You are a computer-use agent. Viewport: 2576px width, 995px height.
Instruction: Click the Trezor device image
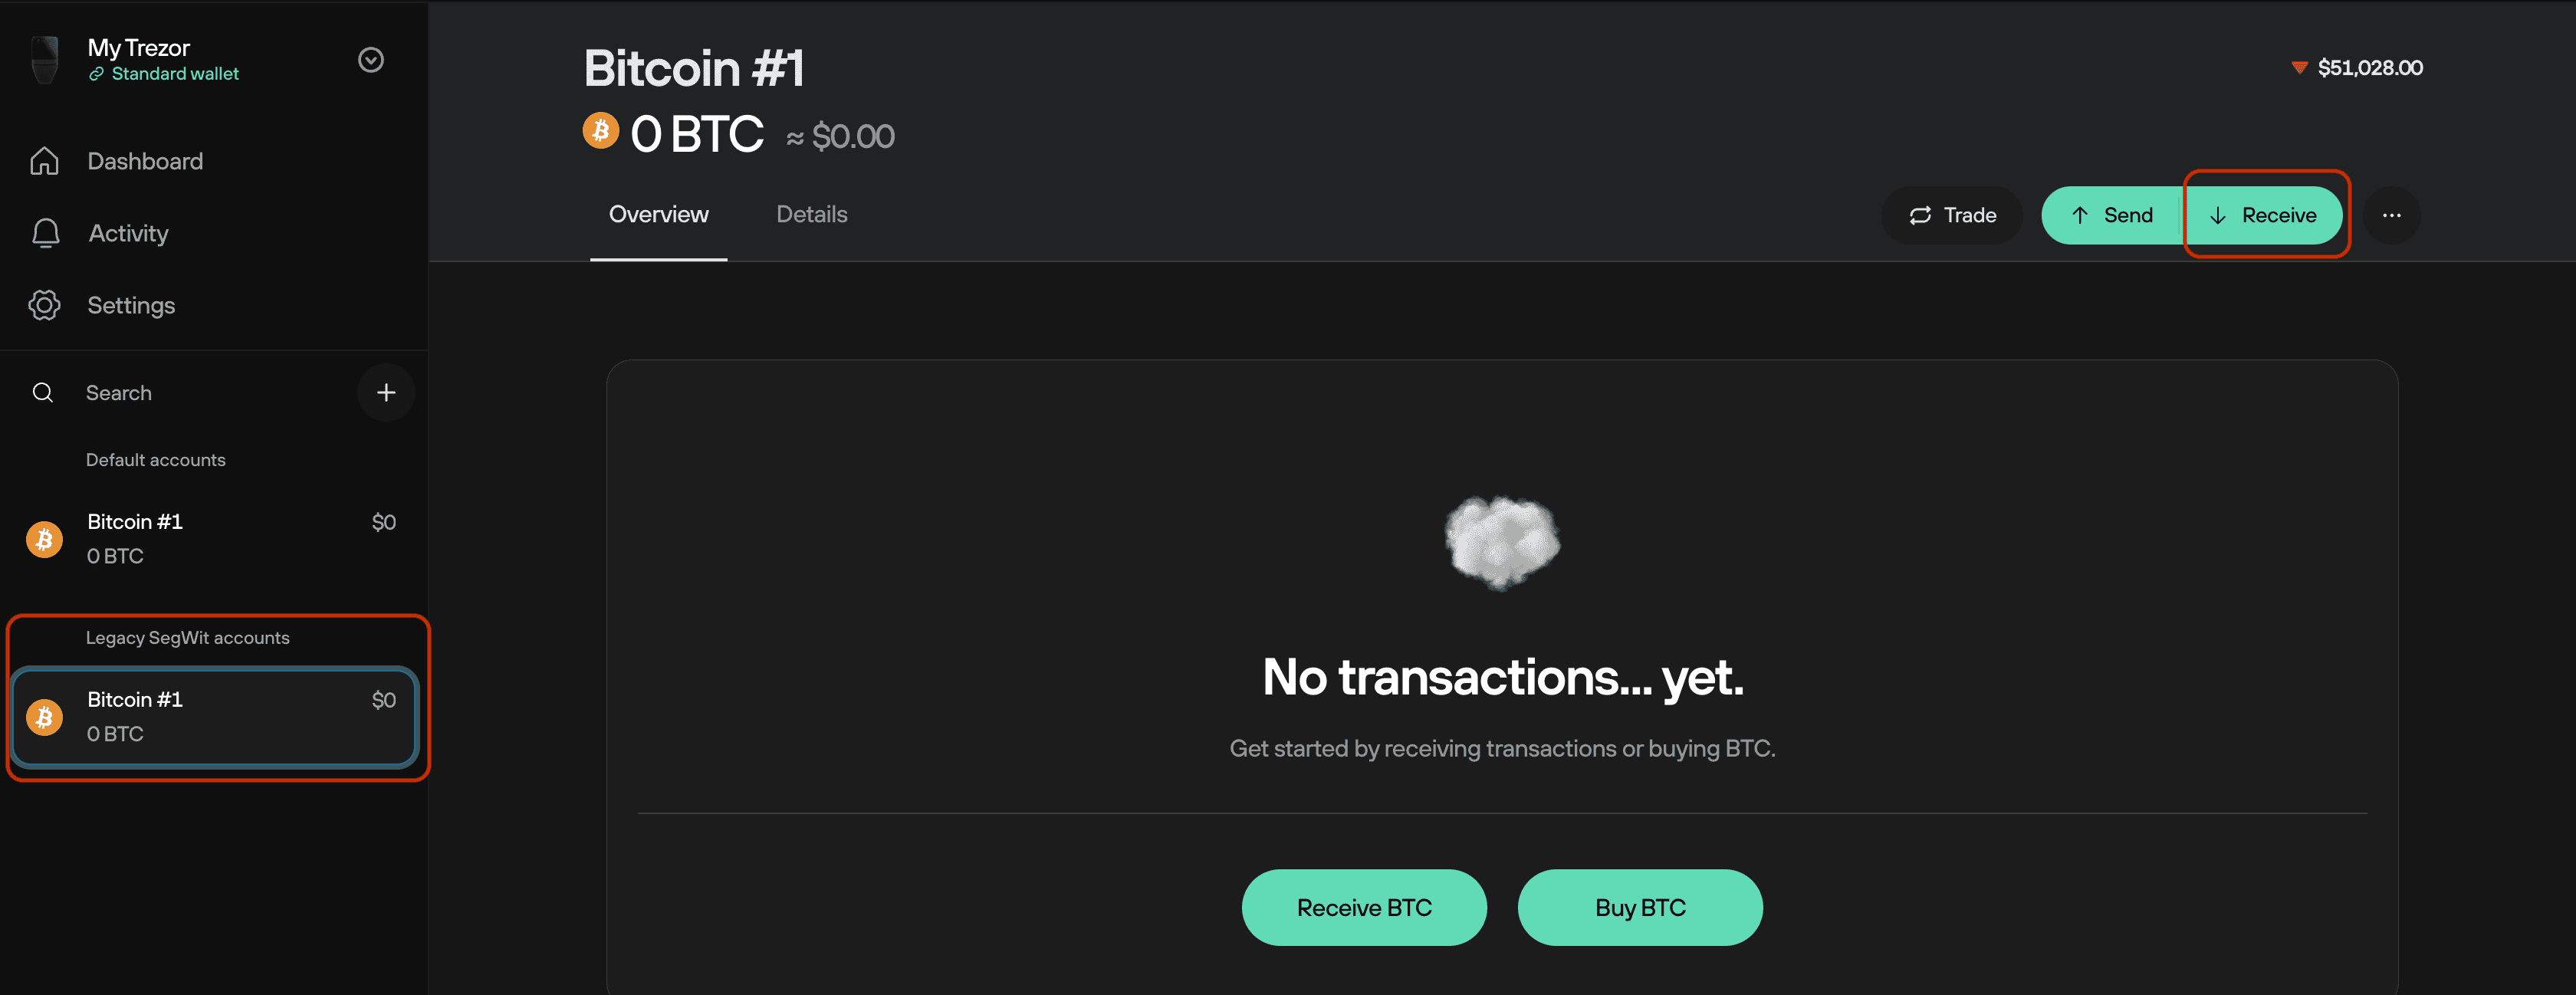coord(45,60)
